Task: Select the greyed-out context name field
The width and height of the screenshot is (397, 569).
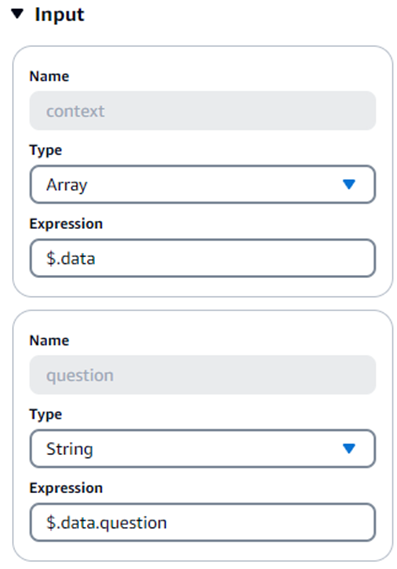Action: 202,111
